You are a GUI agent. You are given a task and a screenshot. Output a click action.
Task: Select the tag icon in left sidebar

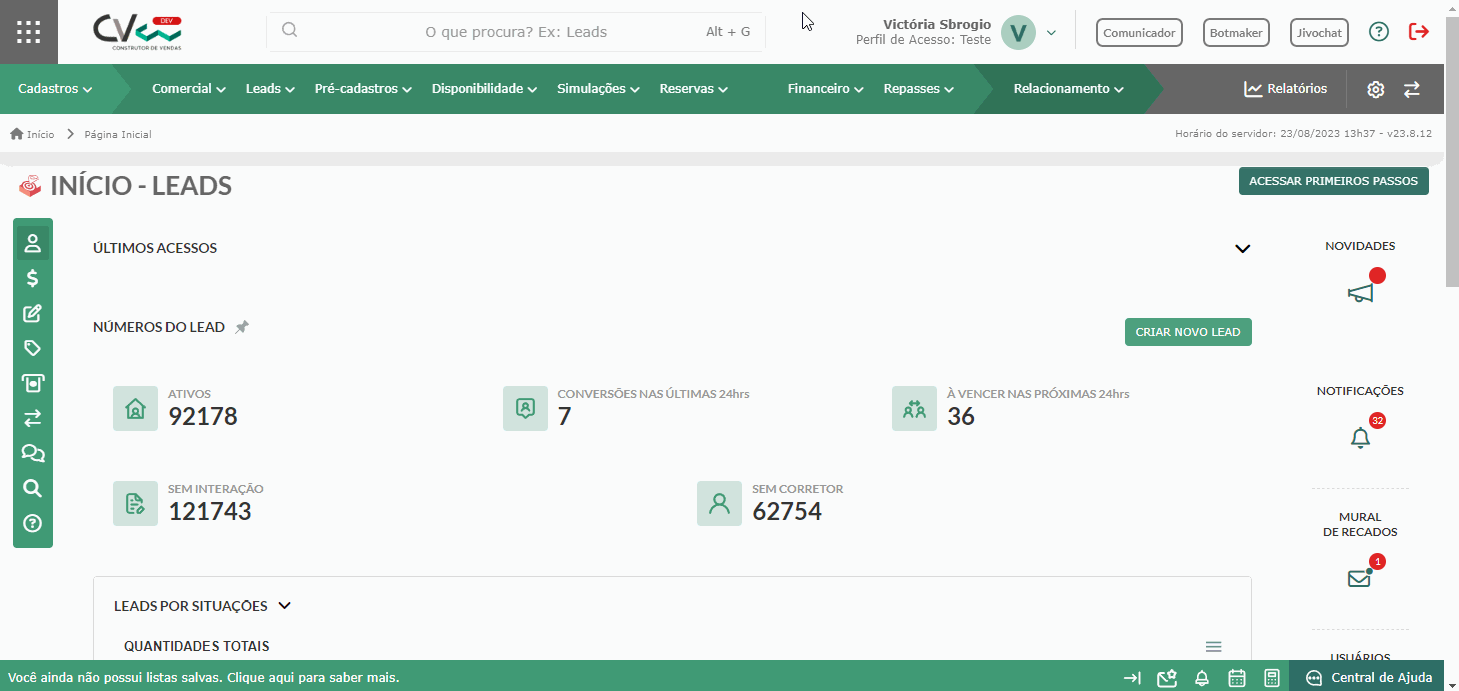pos(33,348)
